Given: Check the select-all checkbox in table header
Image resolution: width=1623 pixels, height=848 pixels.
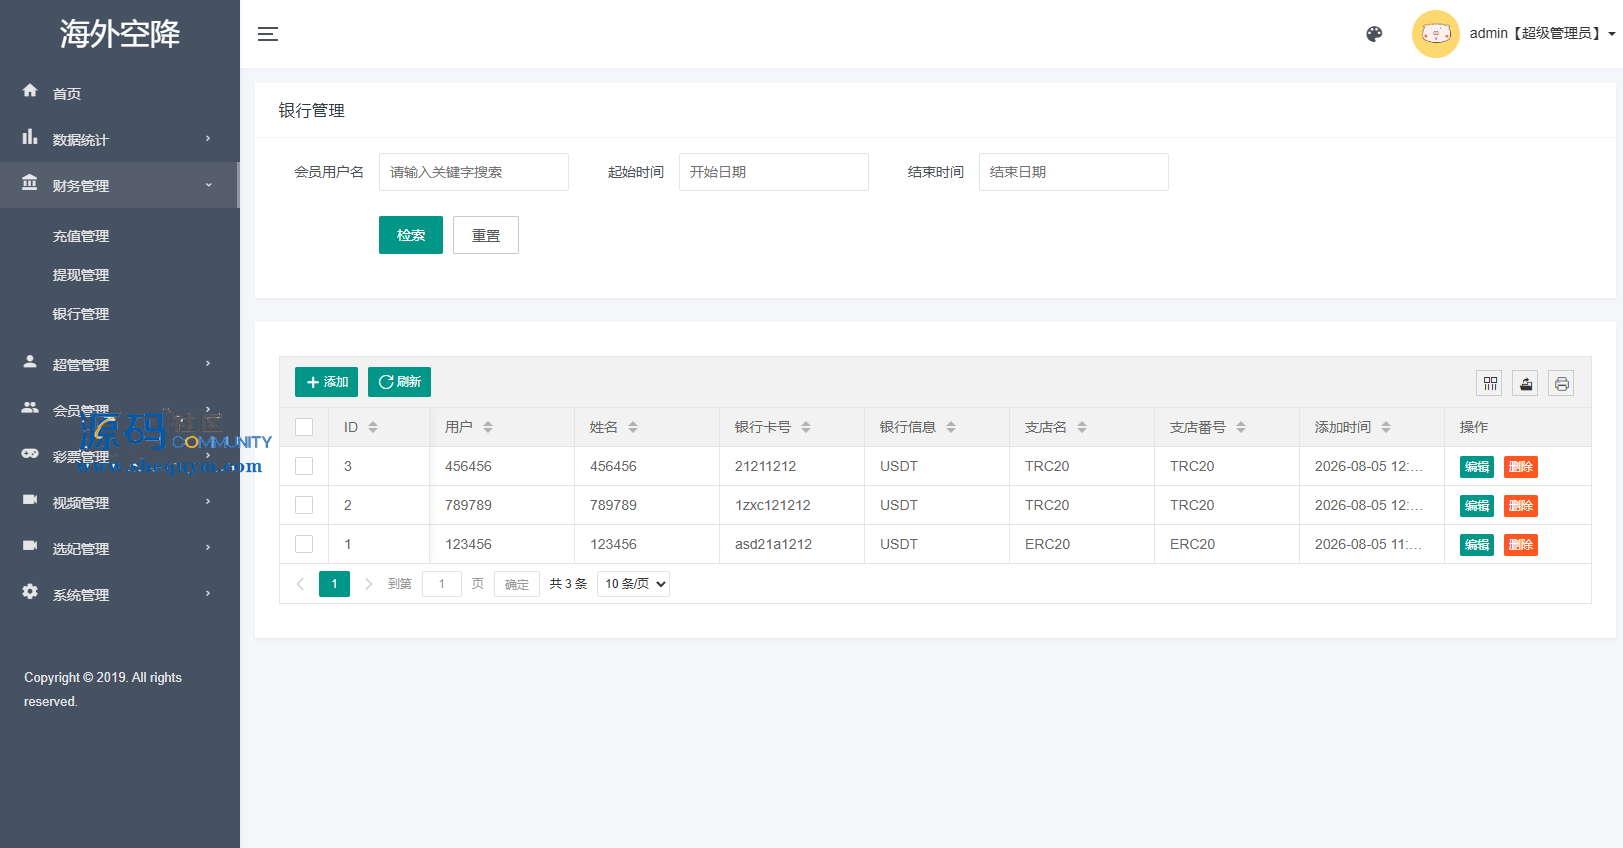Looking at the screenshot, I should pyautogui.click(x=304, y=427).
